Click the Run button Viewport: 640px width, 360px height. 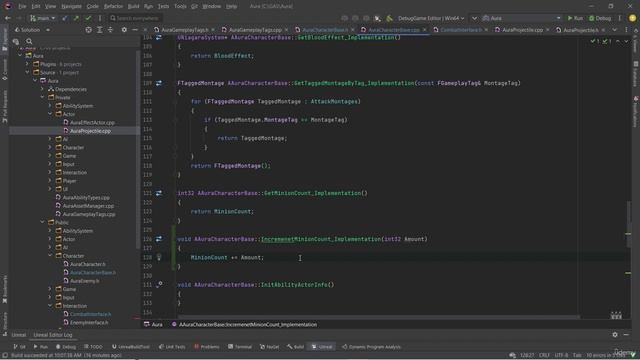[x=575, y=18]
